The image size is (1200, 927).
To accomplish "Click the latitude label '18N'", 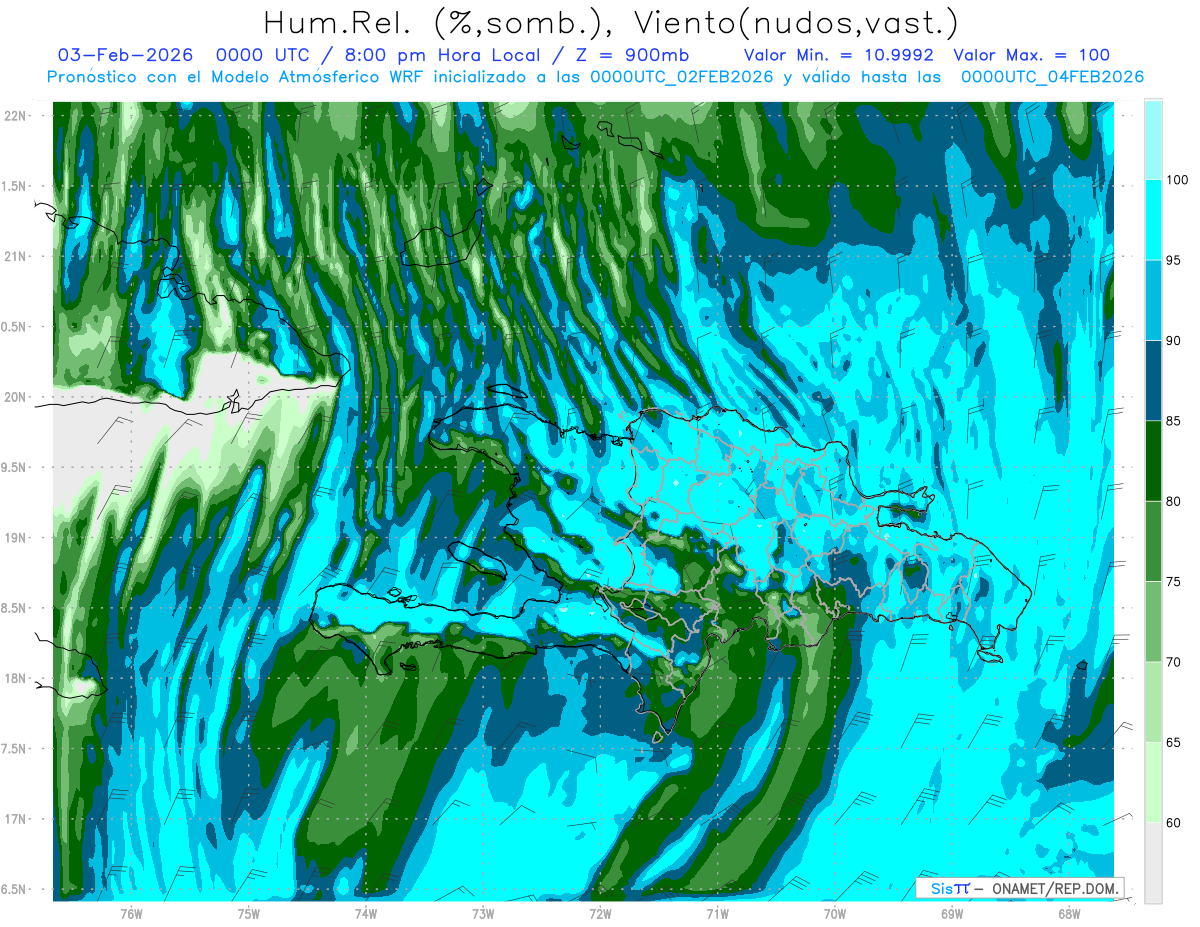I will pyautogui.click(x=17, y=679).
